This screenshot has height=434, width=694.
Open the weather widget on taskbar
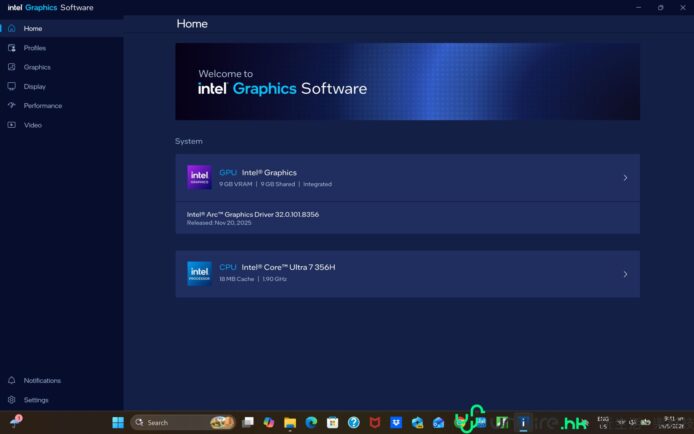[16, 421]
